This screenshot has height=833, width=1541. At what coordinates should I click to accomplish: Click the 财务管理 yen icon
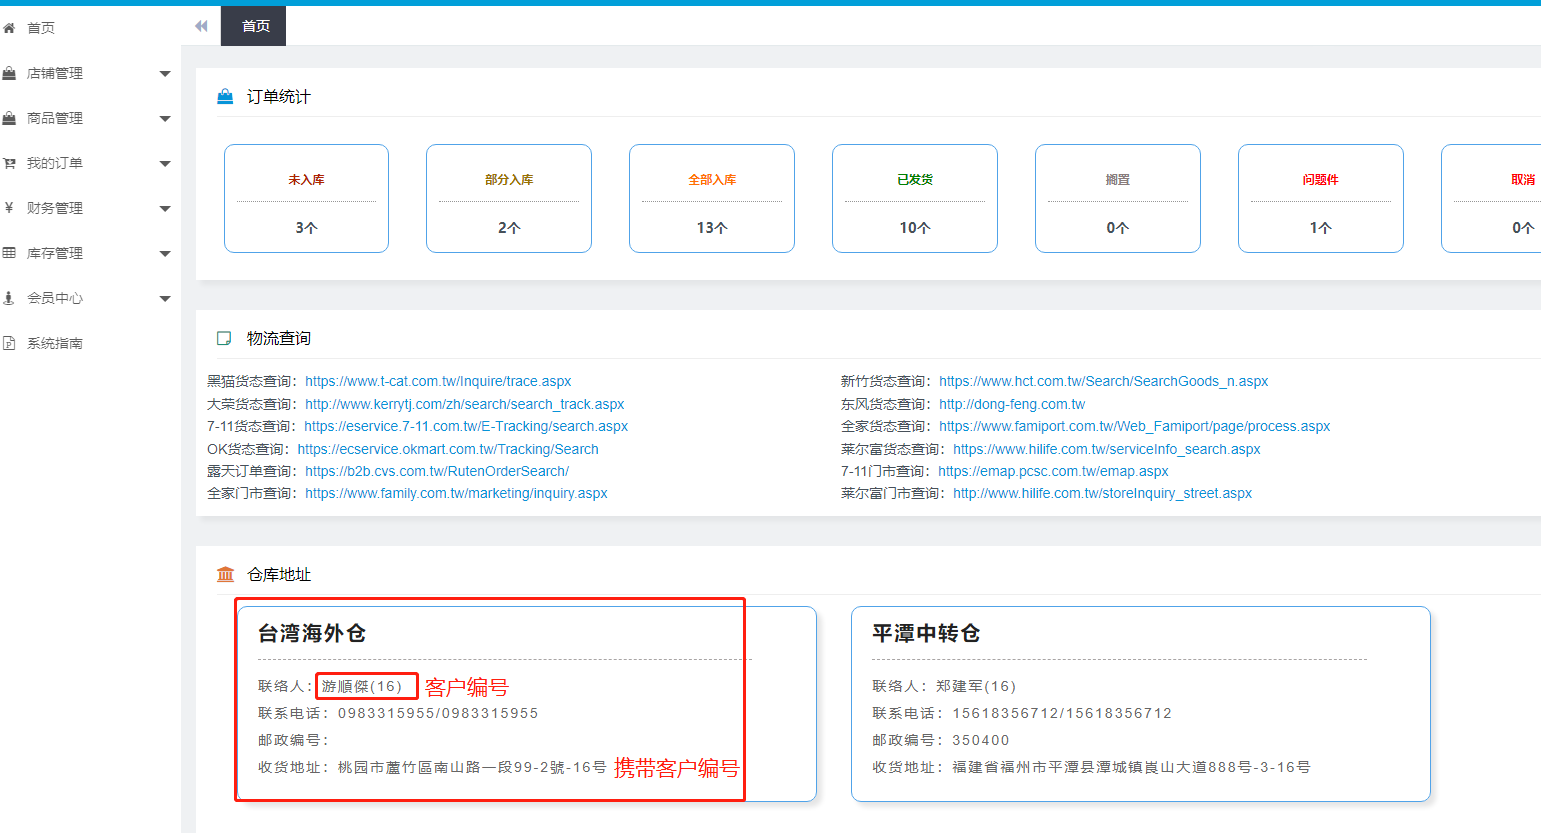coord(9,208)
